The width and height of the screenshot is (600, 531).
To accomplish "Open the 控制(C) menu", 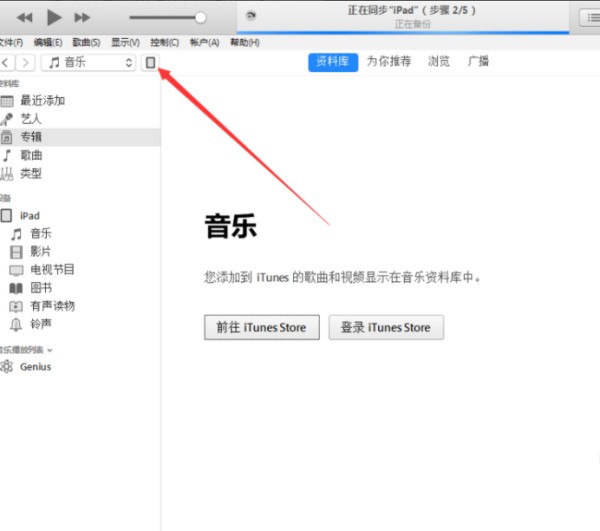I will [165, 42].
